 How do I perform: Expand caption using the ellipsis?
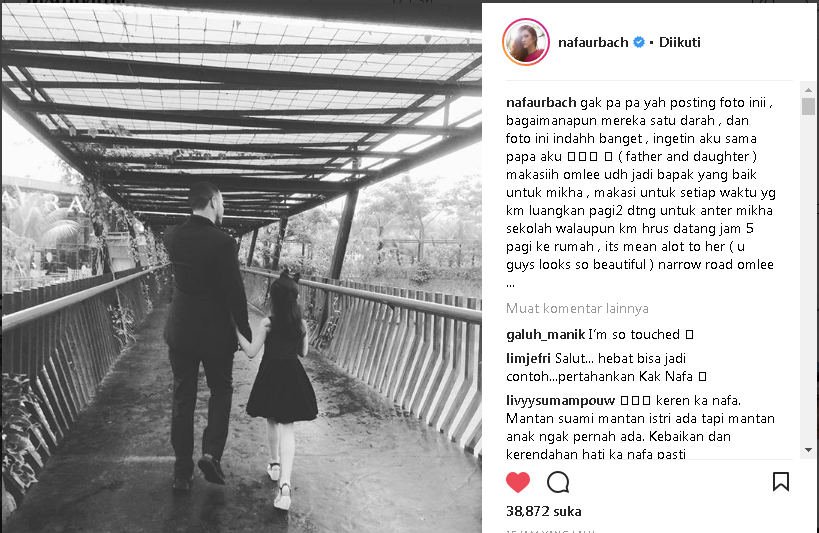pos(510,285)
